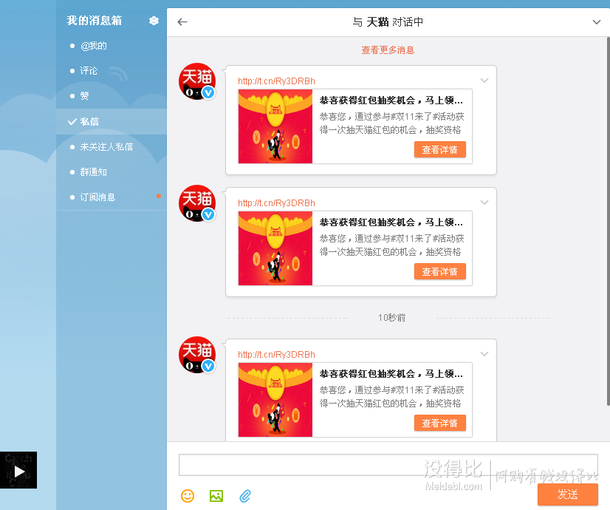
Task: Expand third message's dropdown chevron
Action: [484, 354]
